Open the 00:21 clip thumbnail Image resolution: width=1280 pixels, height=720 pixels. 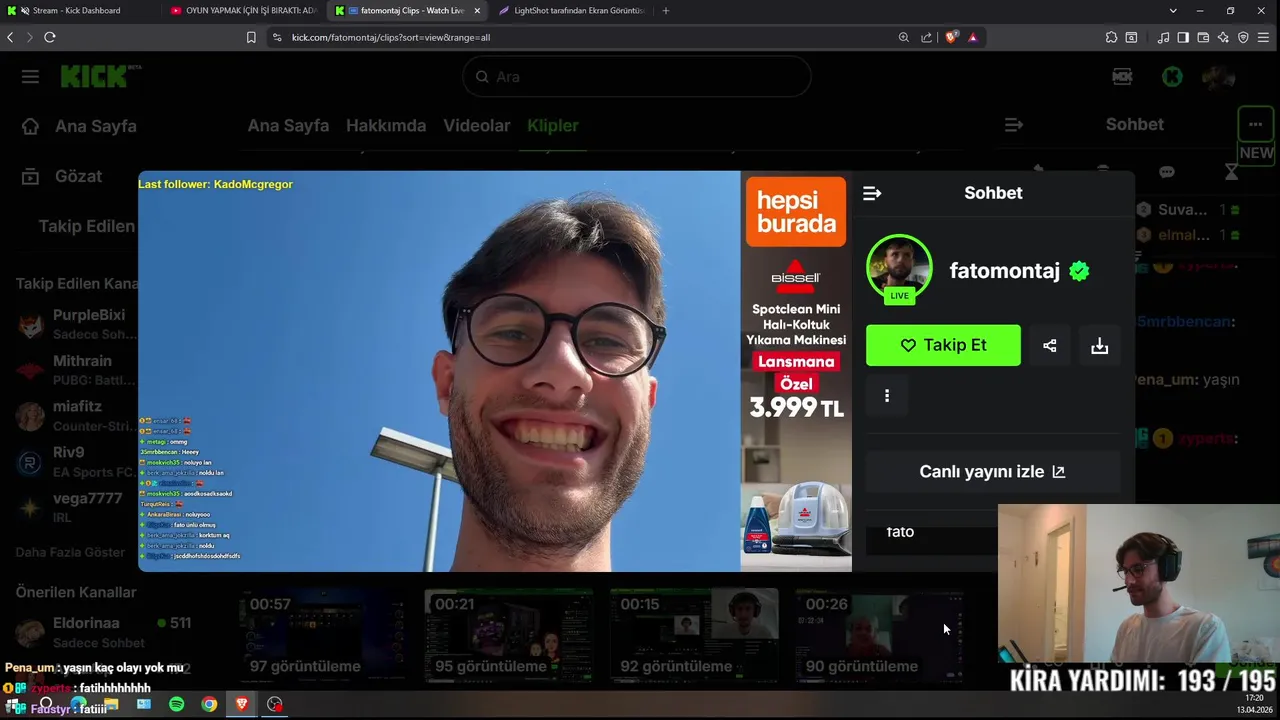point(508,636)
